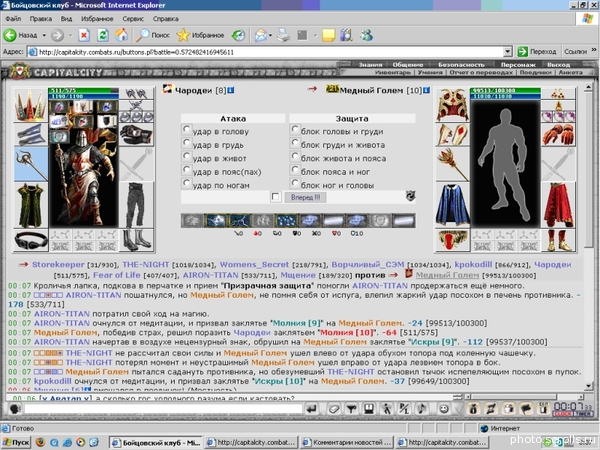The width and height of the screenshot is (600, 450).
Task: Click into the chat message input field
Action: [x=163, y=409]
